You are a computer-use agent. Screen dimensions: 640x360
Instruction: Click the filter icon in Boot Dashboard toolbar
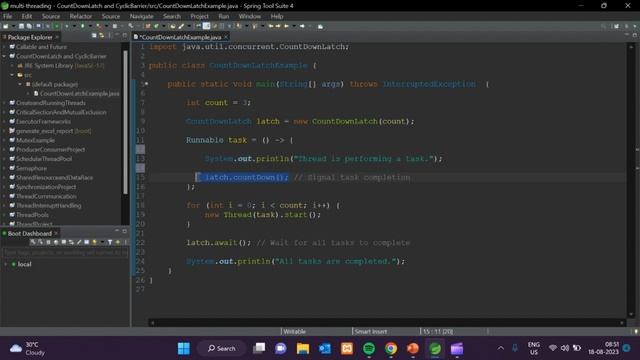point(110,242)
